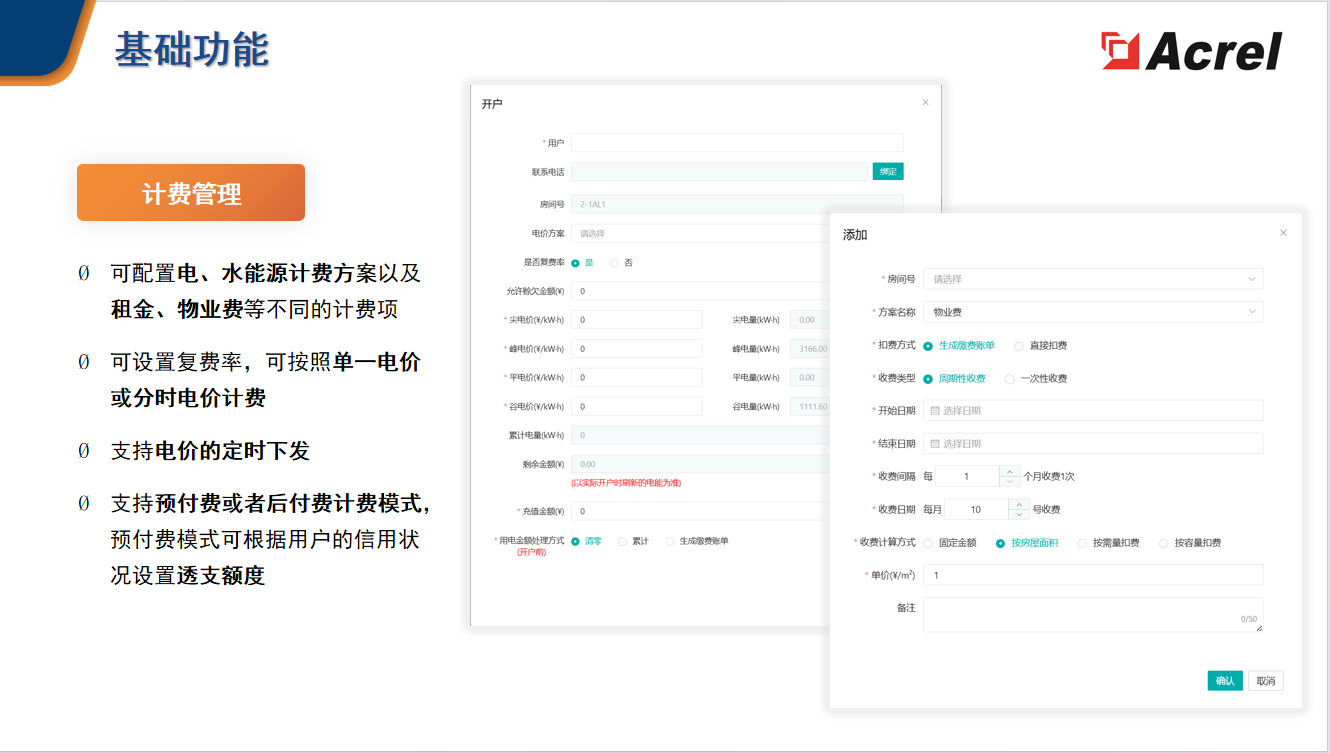Close the 添加 dialog
Image resolution: width=1330 pixels, height=753 pixels.
coord(1283,232)
